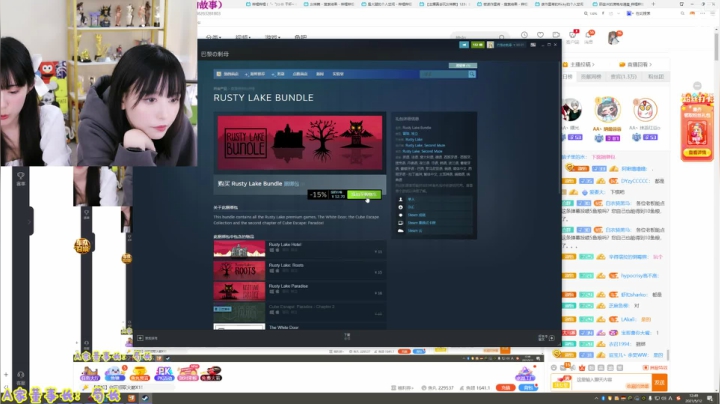720x404 pixels.
Task: Click the Rusty Lake Paradise owl thumbnail
Action: [x=239, y=290]
